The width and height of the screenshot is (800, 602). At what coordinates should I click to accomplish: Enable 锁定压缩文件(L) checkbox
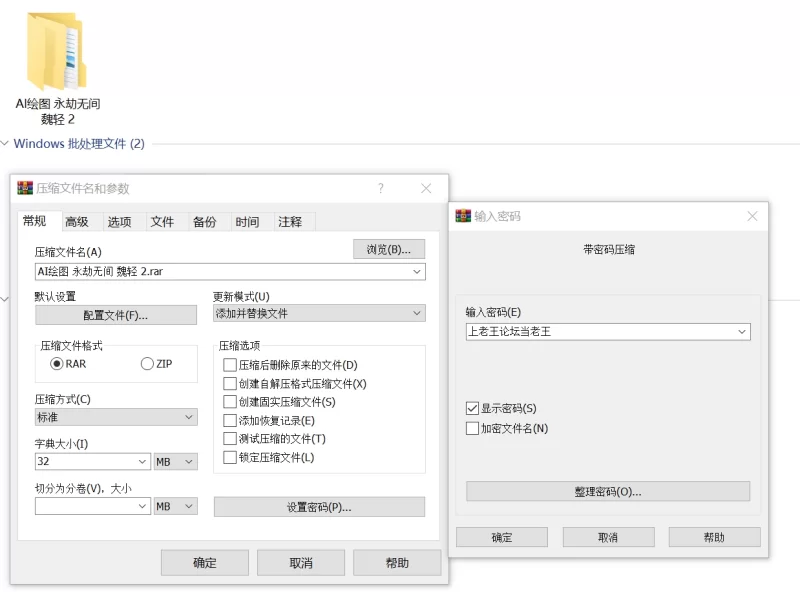click(230, 457)
